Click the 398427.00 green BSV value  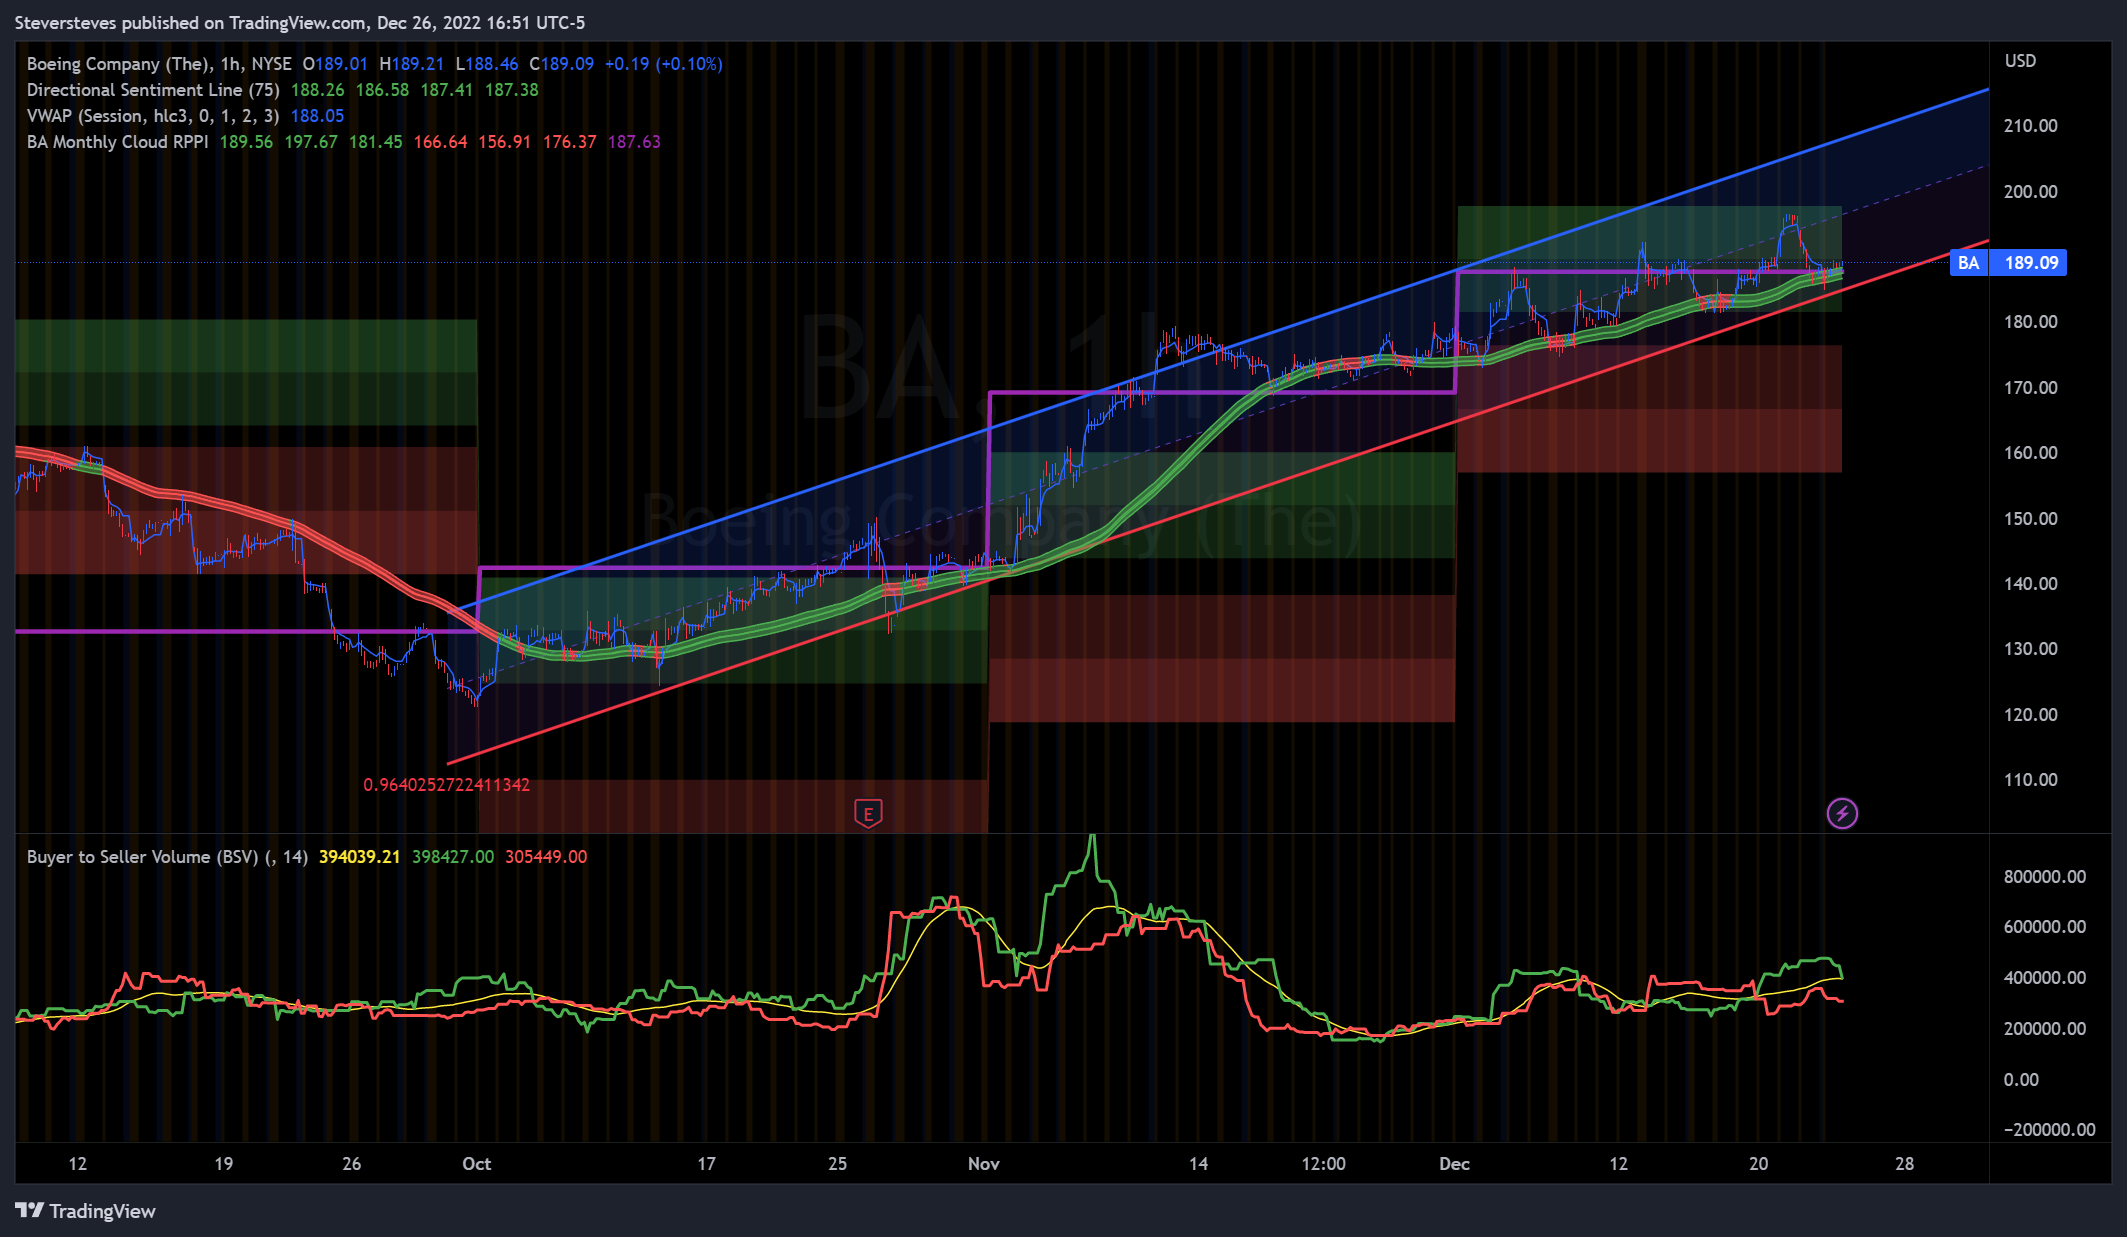[453, 857]
